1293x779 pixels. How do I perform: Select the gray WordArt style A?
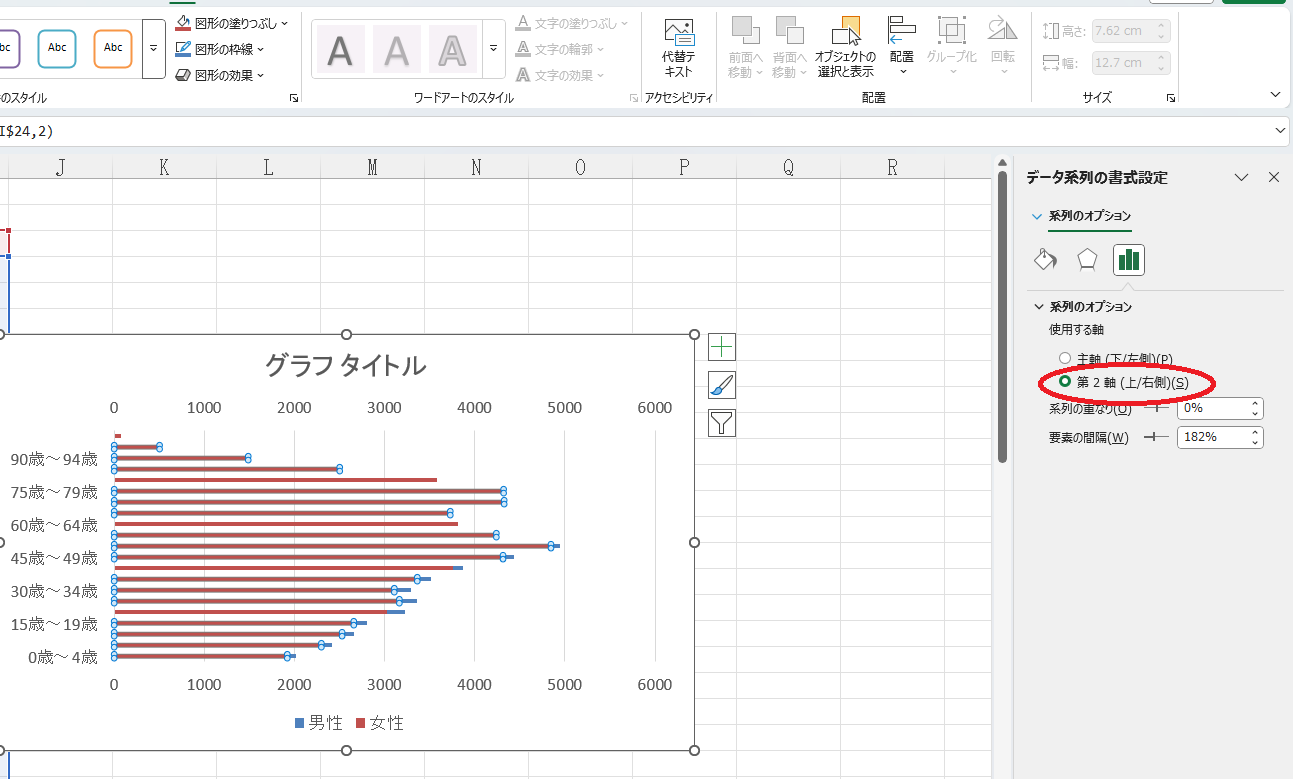point(397,49)
